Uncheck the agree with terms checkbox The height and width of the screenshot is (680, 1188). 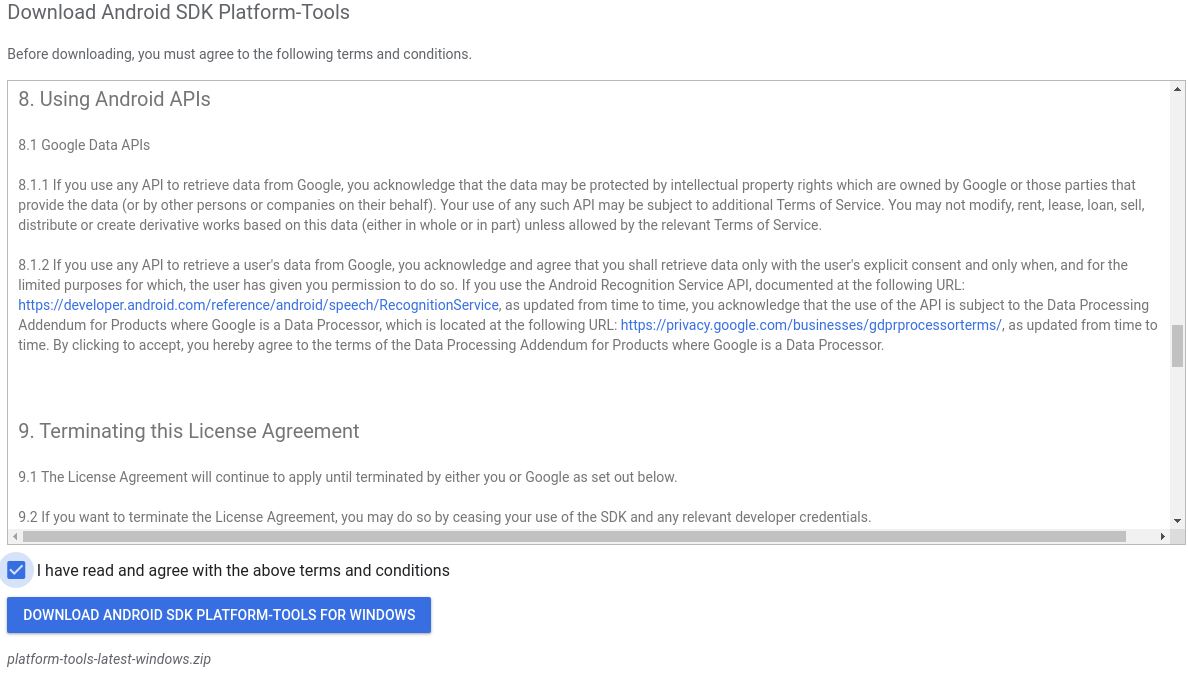[16, 570]
